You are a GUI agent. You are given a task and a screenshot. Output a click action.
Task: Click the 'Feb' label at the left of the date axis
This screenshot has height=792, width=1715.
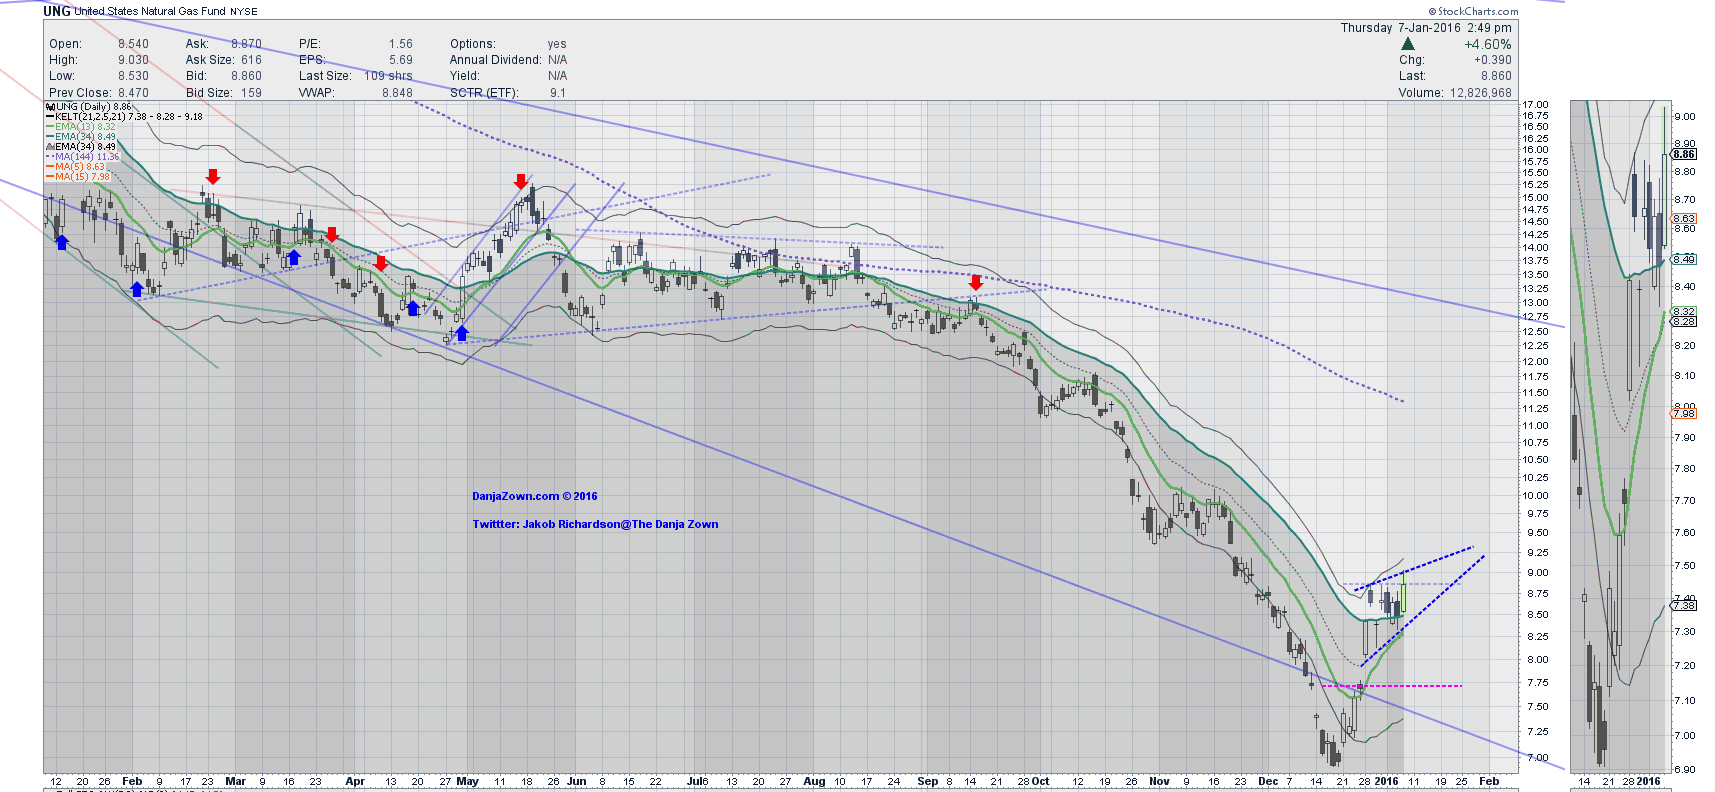[132, 782]
